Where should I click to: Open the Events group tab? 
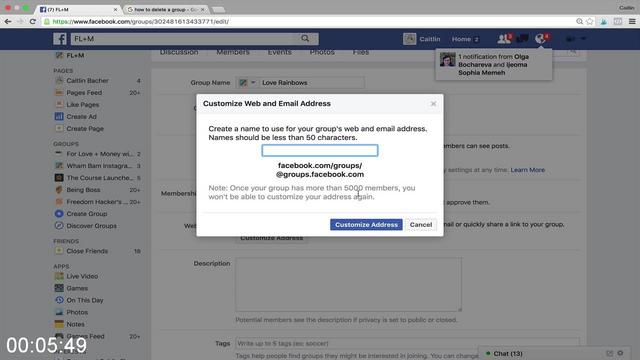coord(280,53)
